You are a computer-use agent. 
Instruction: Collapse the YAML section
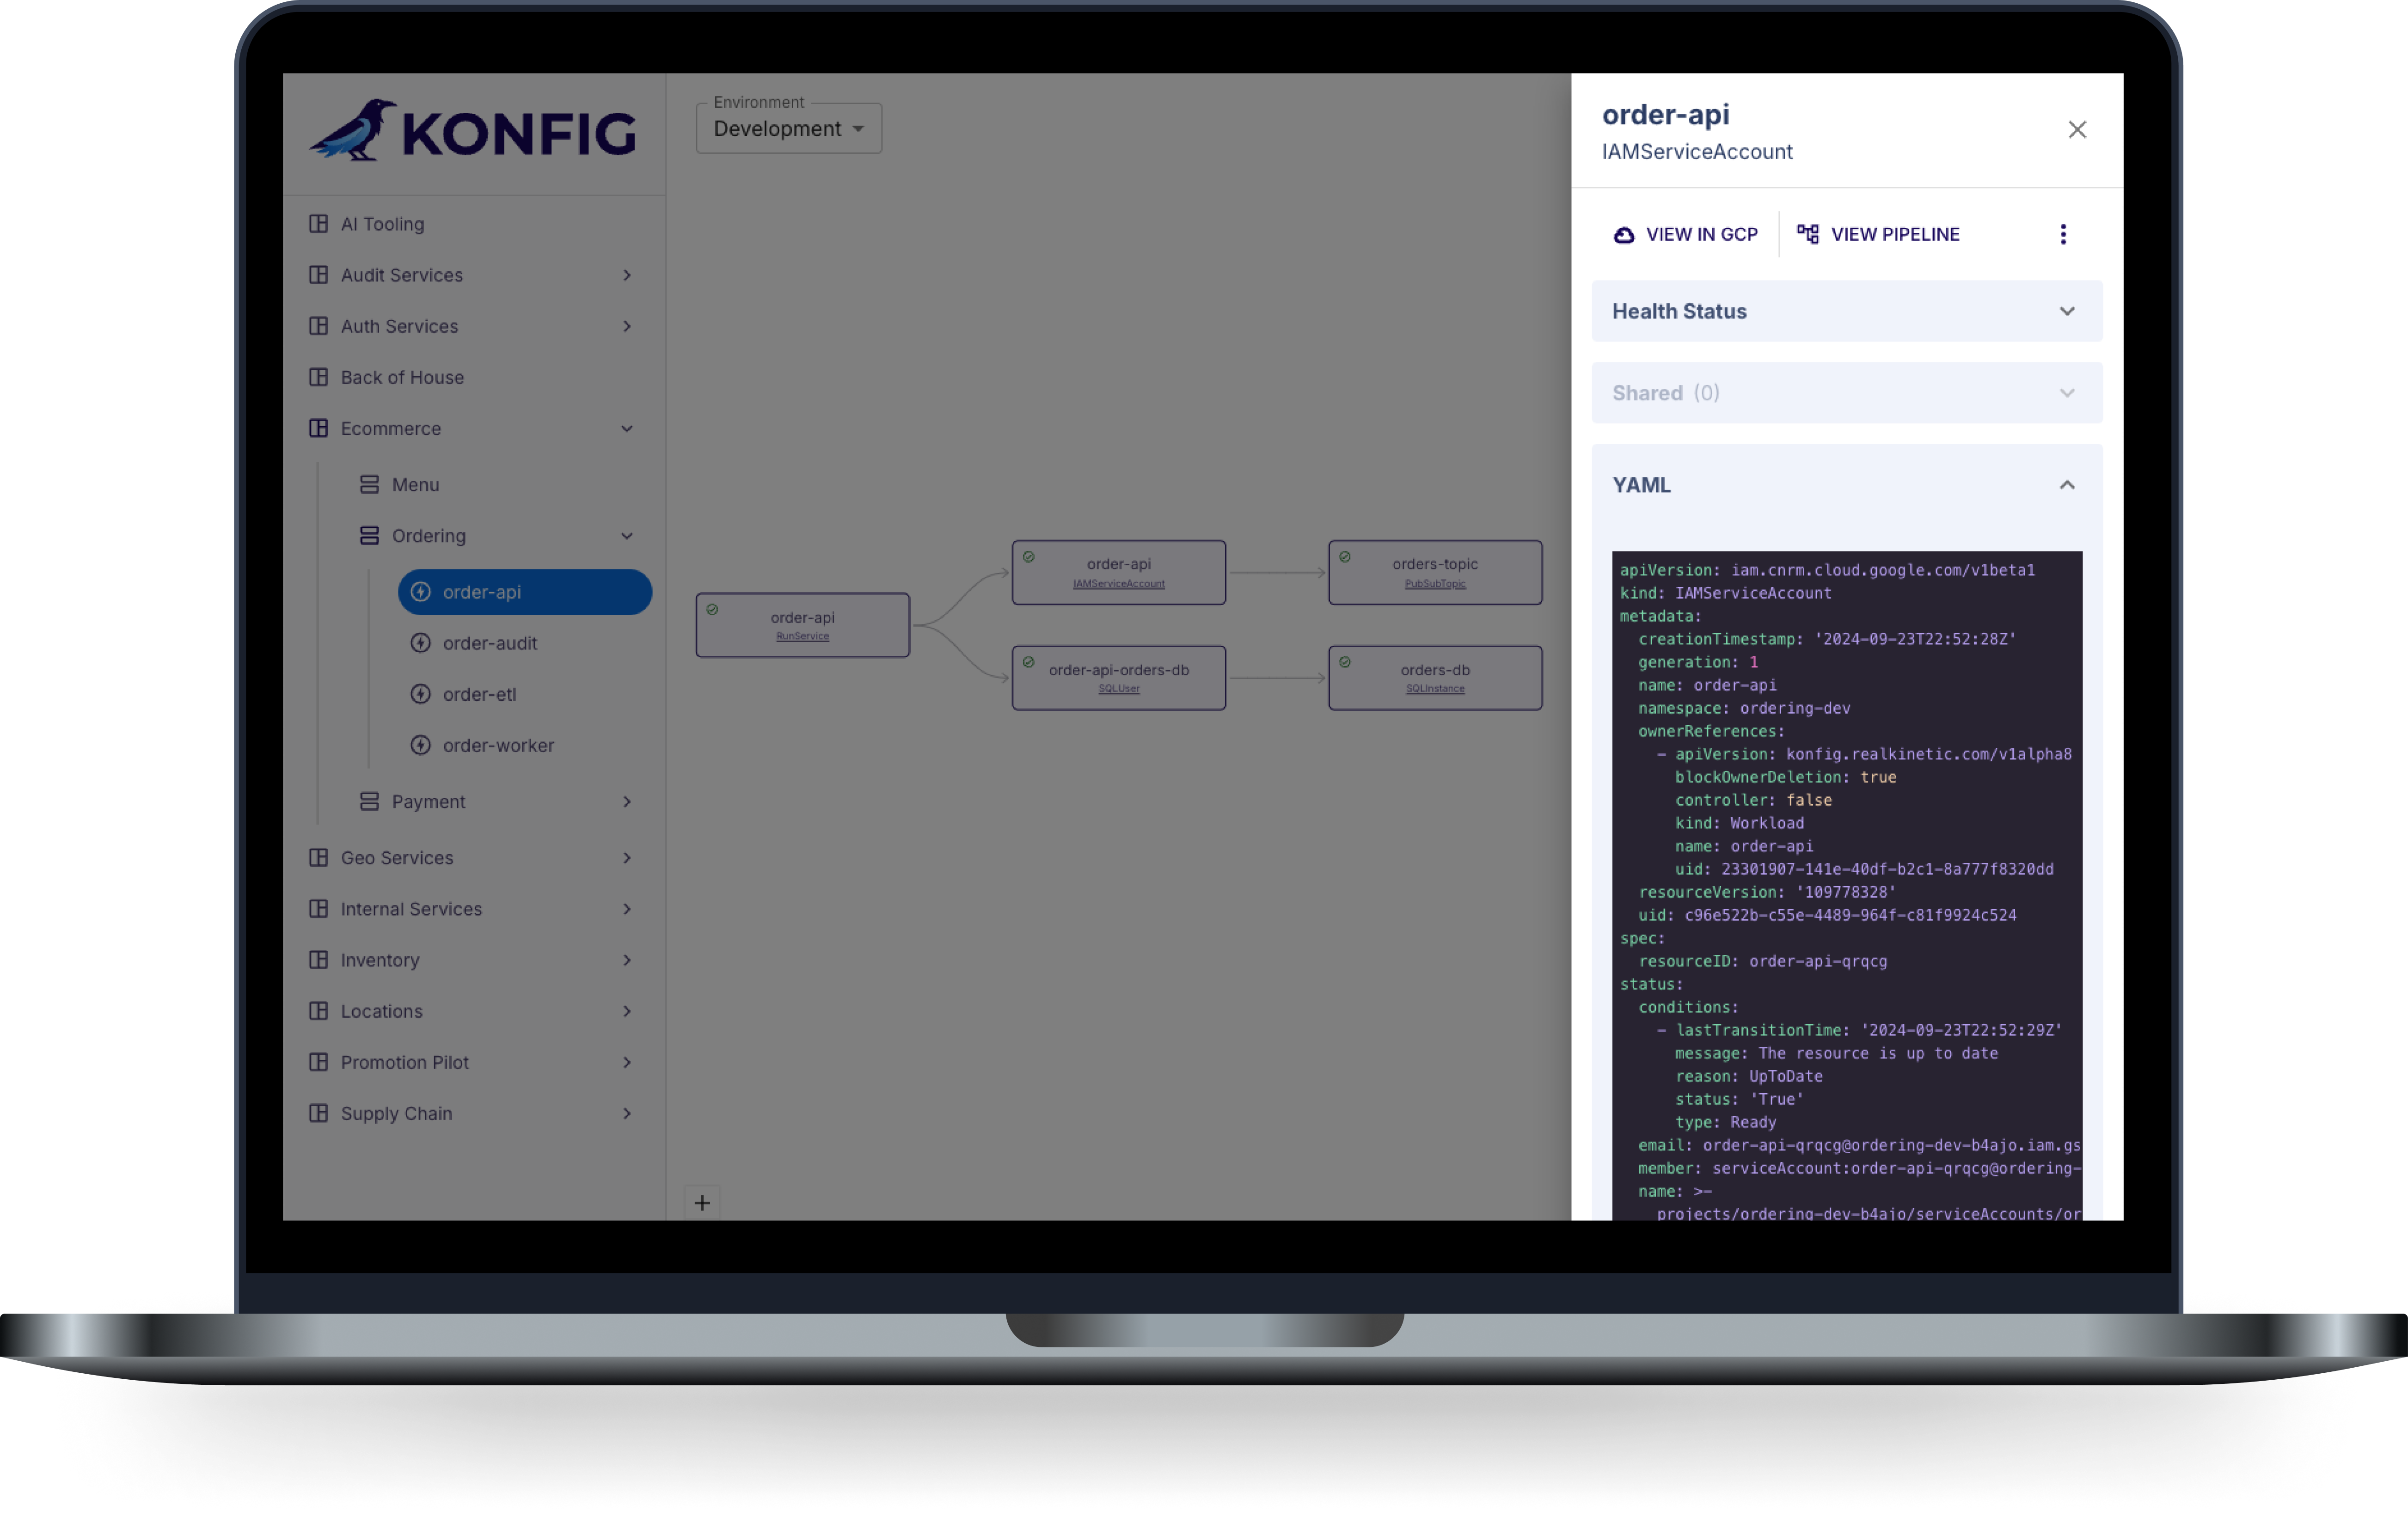[x=1847, y=485]
